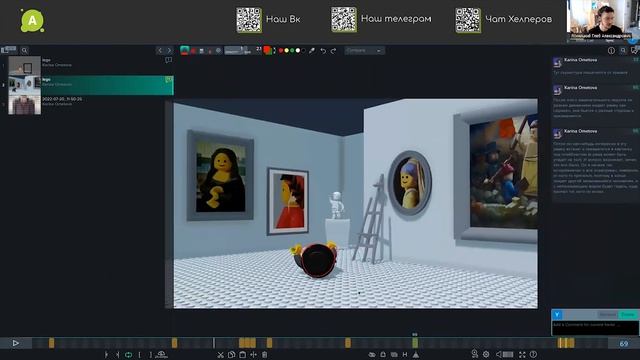This screenshot has height=360, width=640.
Task: Open the help question mark icon
Action: pyautogui.click(x=533, y=354)
